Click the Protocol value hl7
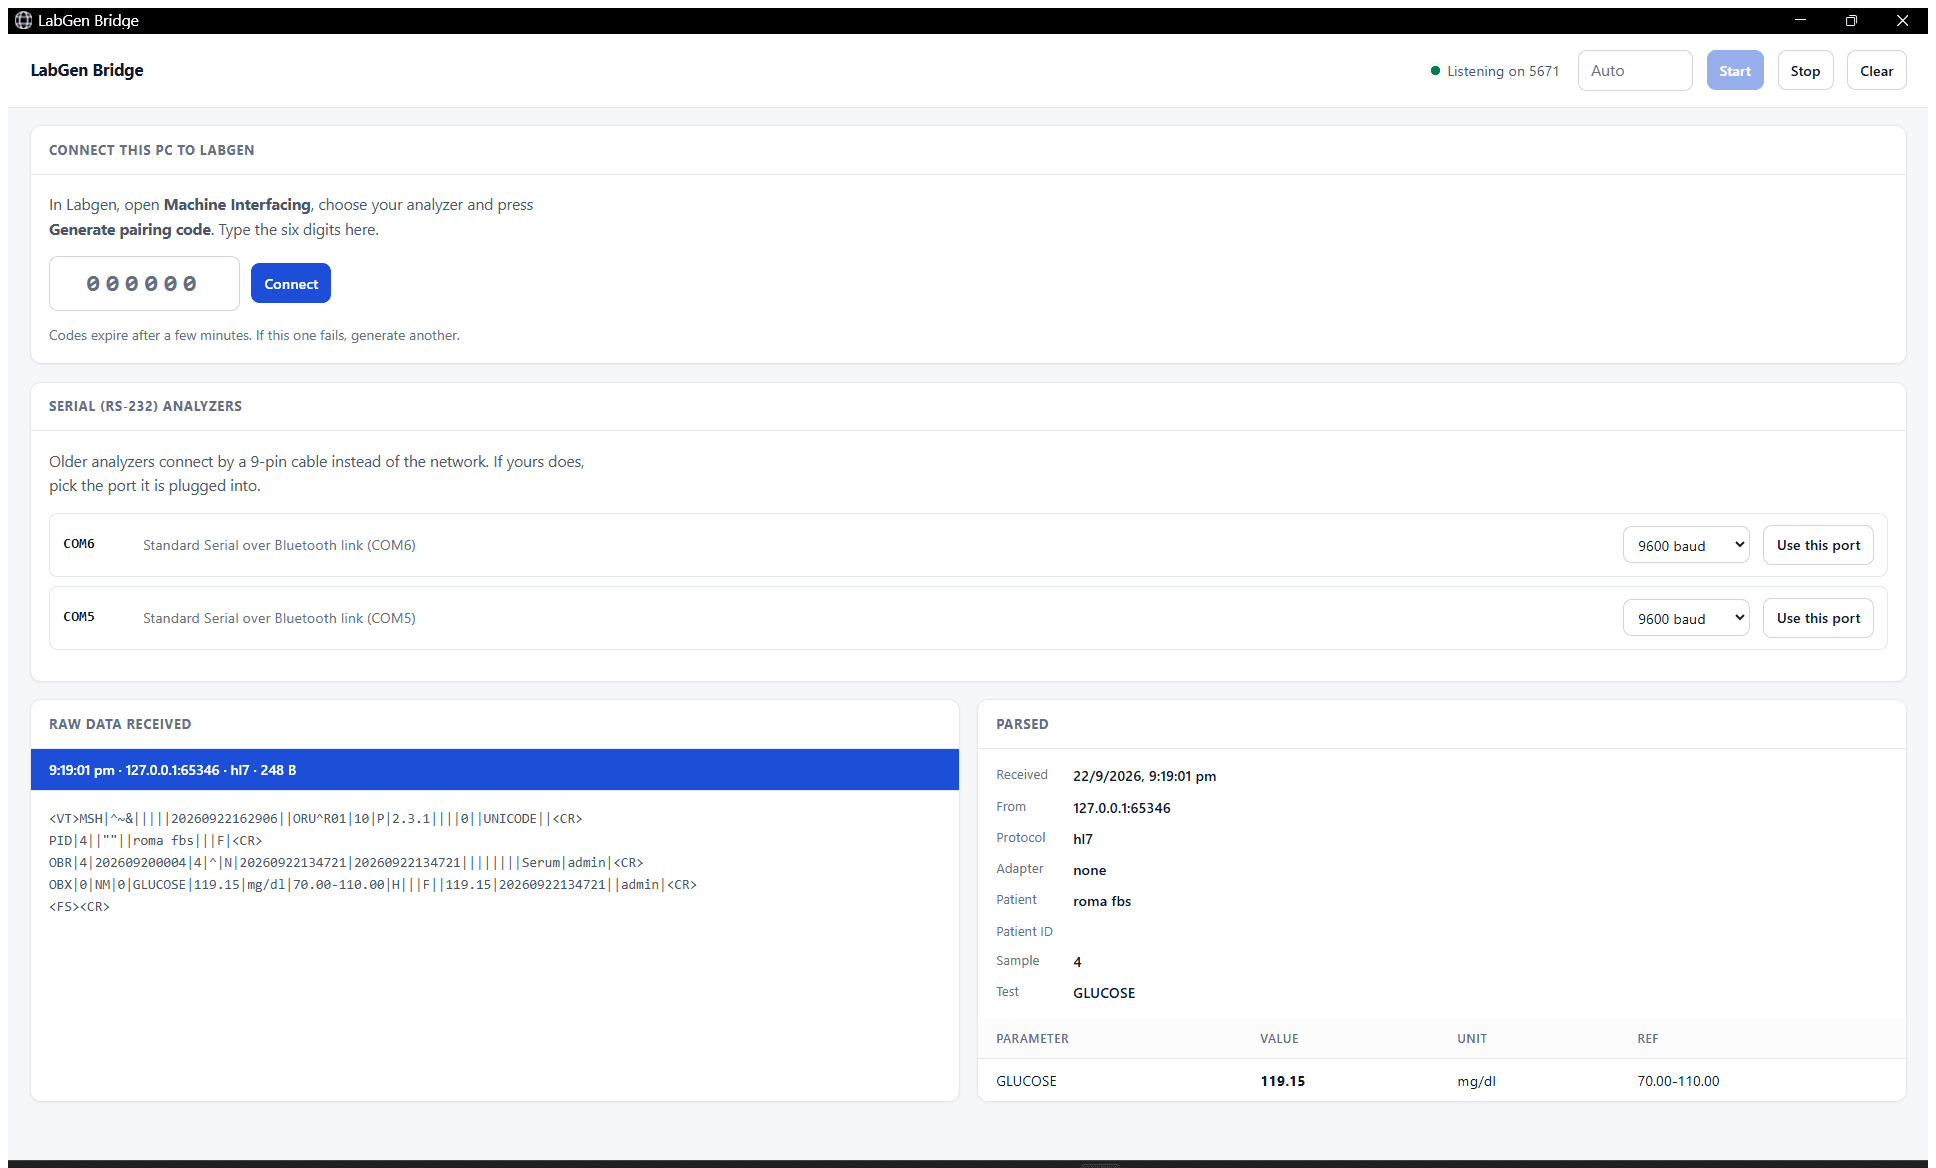Screen dimensions: 1936x1168 tap(1083, 839)
